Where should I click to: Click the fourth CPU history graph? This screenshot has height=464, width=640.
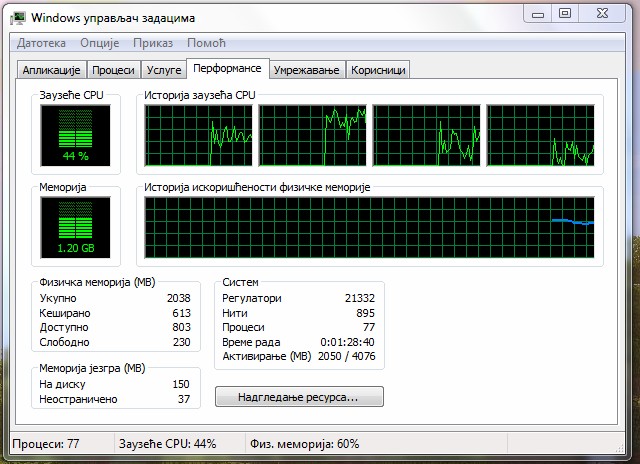(x=540, y=135)
